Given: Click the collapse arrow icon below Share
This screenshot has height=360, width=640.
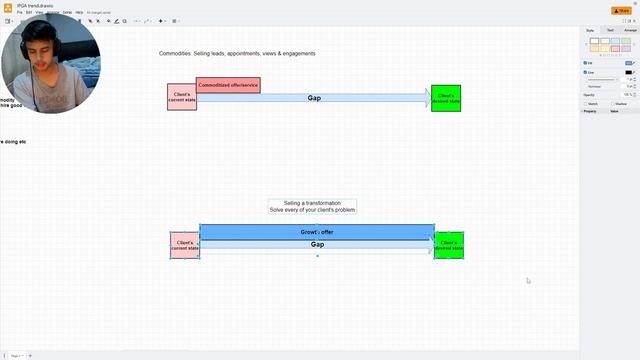Looking at the screenshot, I should [x=635, y=21].
